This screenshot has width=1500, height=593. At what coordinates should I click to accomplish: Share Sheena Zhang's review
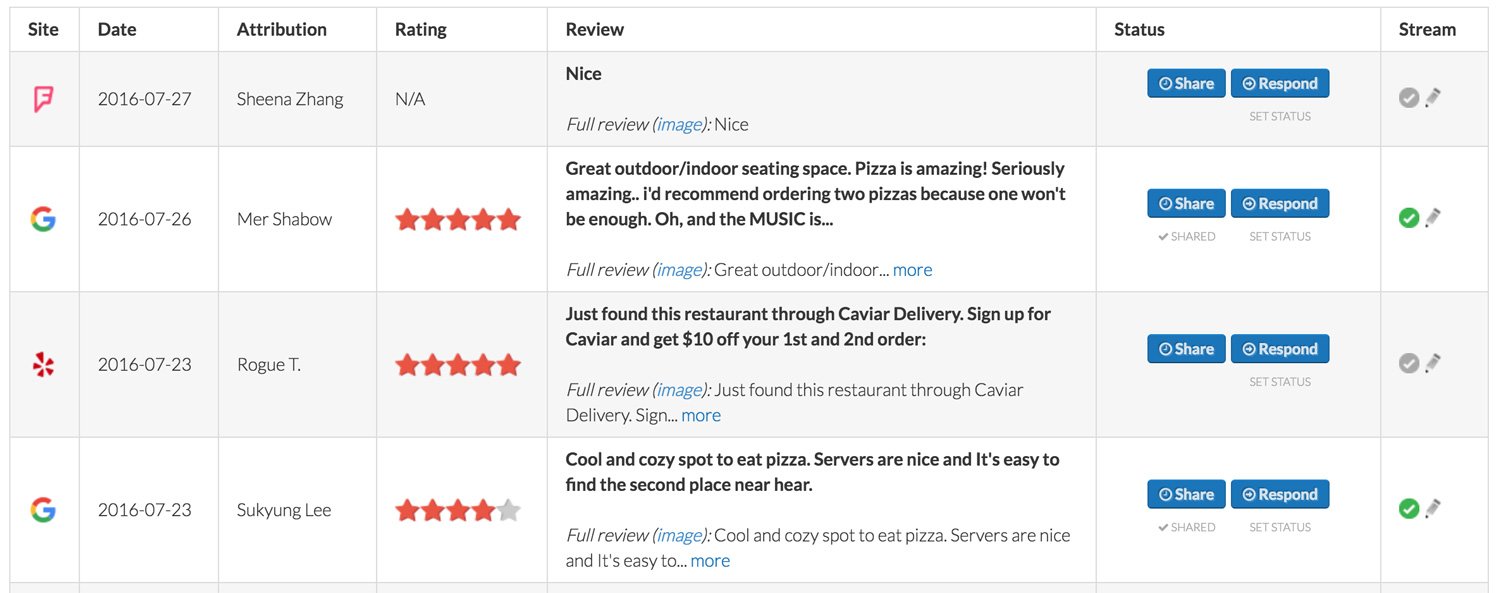click(x=1185, y=84)
